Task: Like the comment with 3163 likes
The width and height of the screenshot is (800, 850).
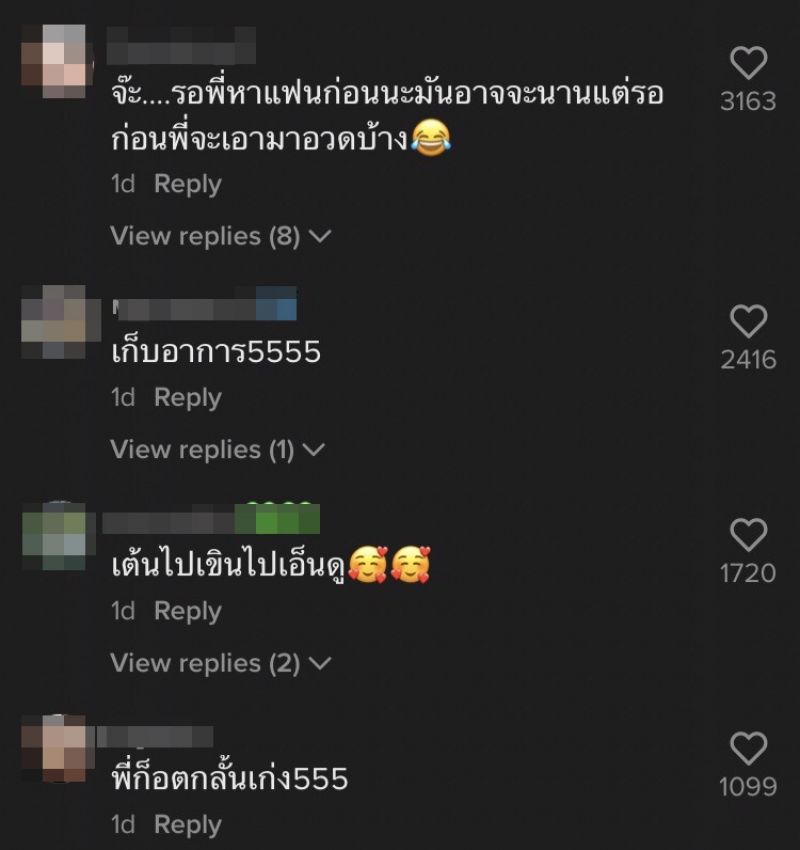Action: 749,63
